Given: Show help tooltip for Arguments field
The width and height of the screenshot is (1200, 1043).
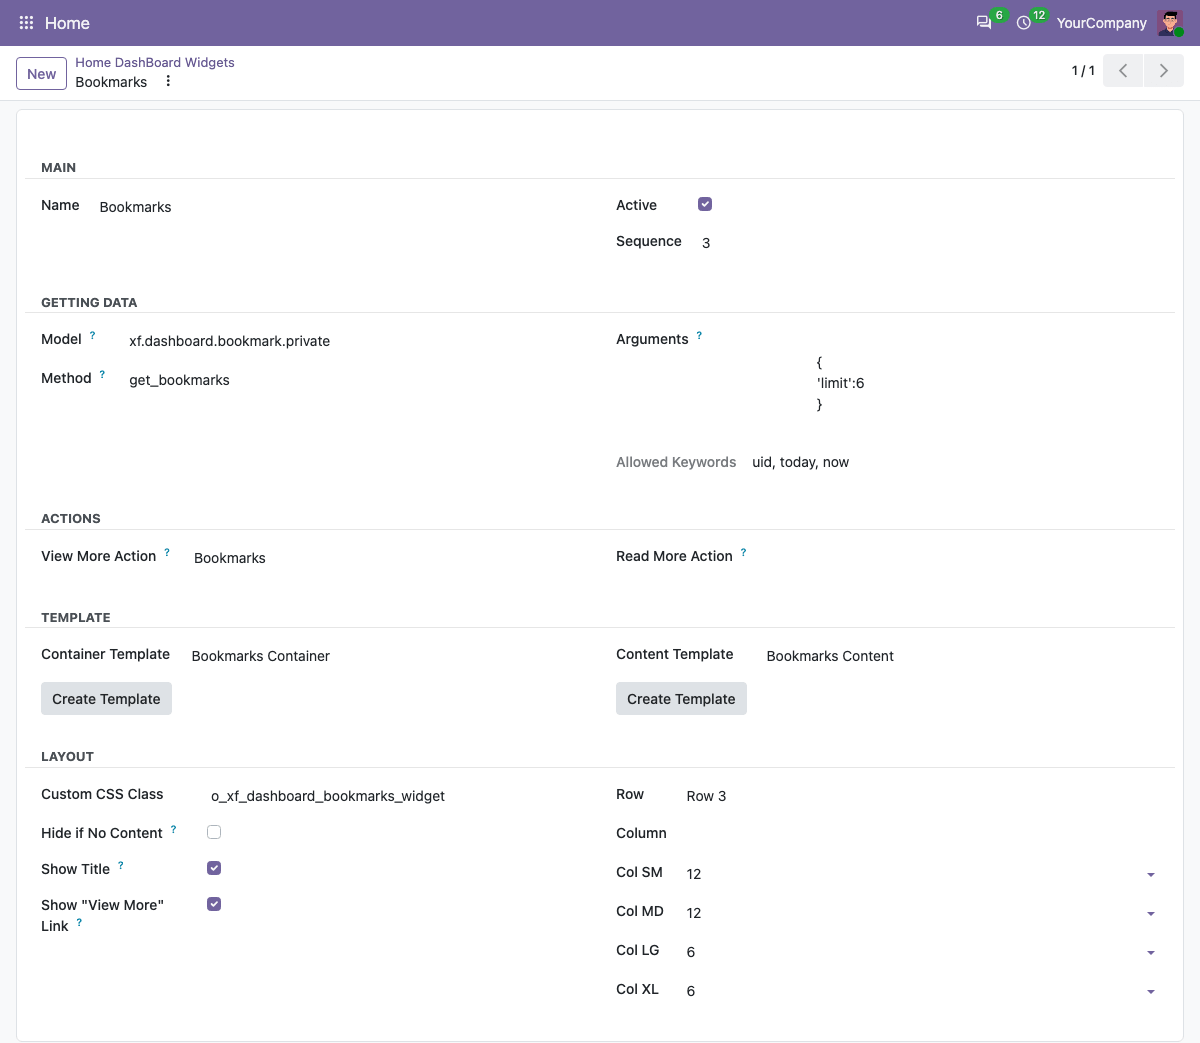Looking at the screenshot, I should point(699,336).
